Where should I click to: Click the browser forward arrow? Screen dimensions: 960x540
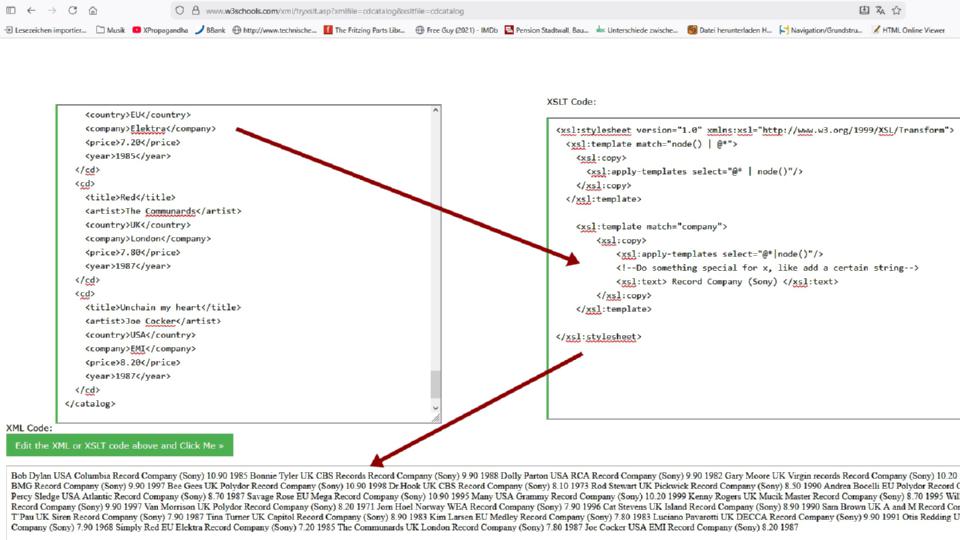click(51, 10)
